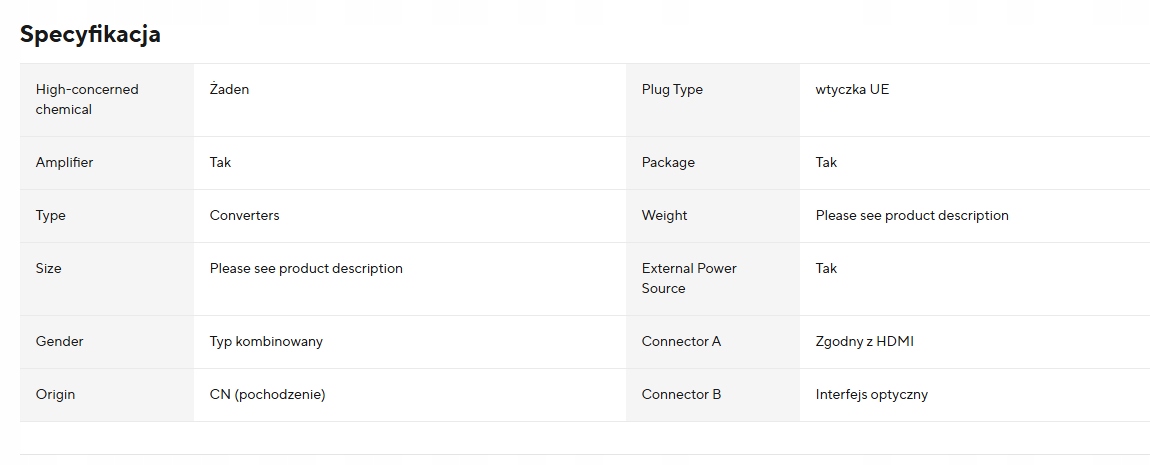Select the Interfejs optyczny value
1150x465 pixels.
click(871, 394)
